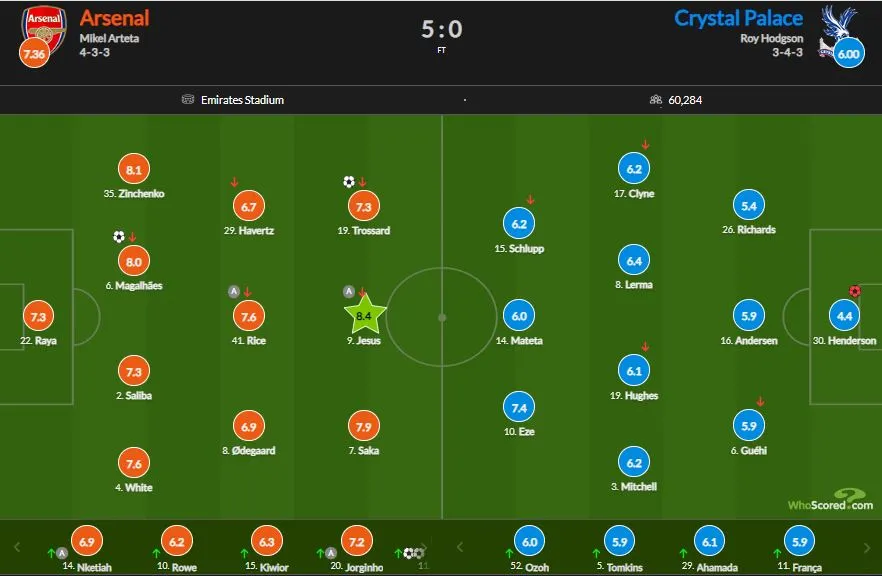Click the goal ball icon beside Magalhães
Screen dimensions: 882x576
[119, 237]
